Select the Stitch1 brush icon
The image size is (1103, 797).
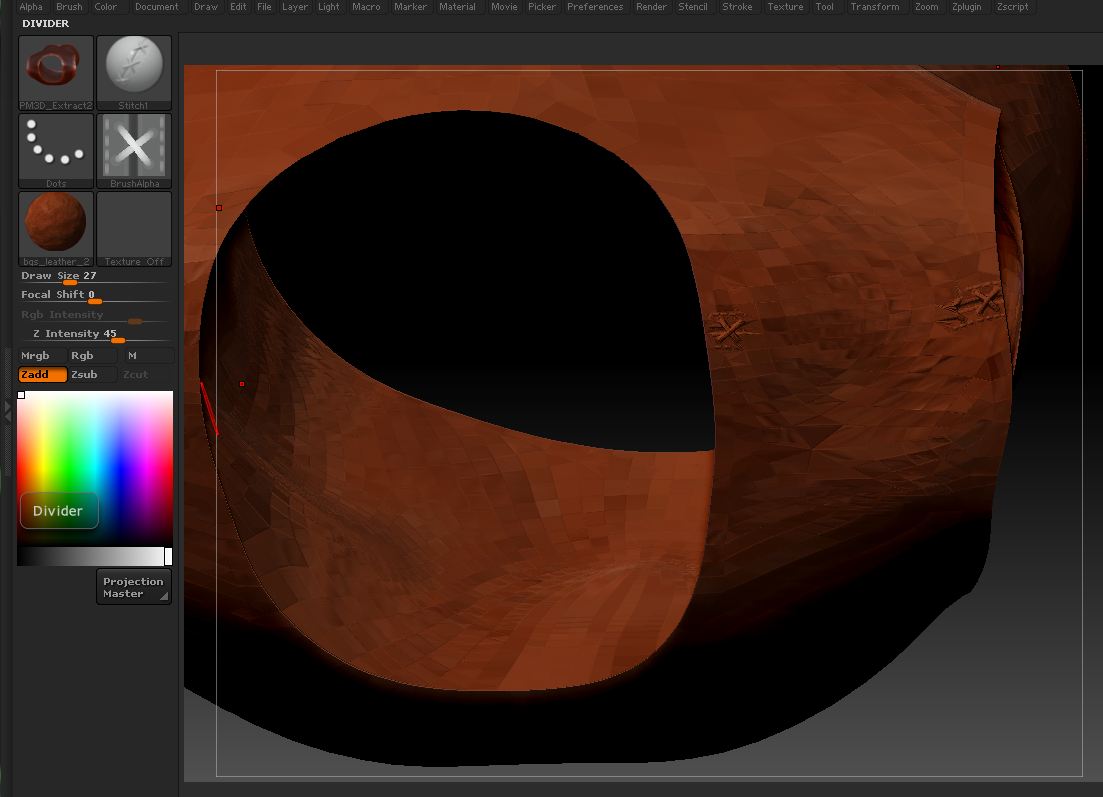point(134,70)
